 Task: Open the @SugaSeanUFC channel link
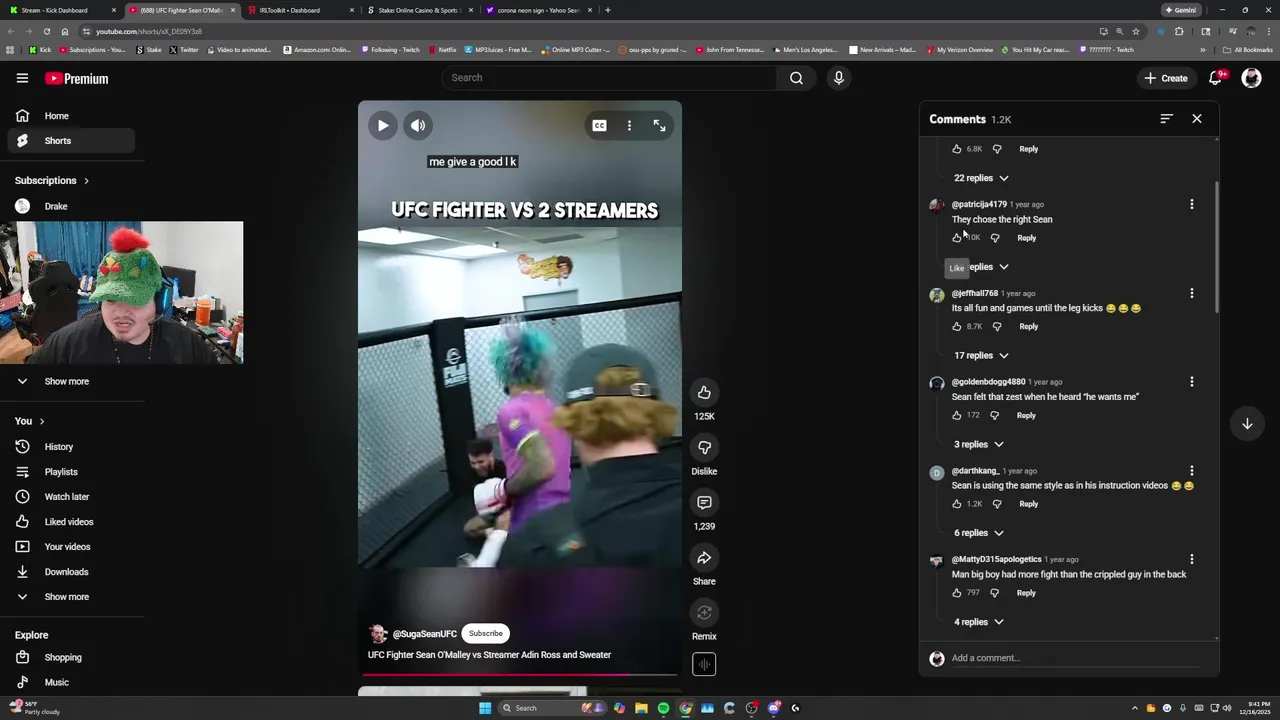click(424, 634)
